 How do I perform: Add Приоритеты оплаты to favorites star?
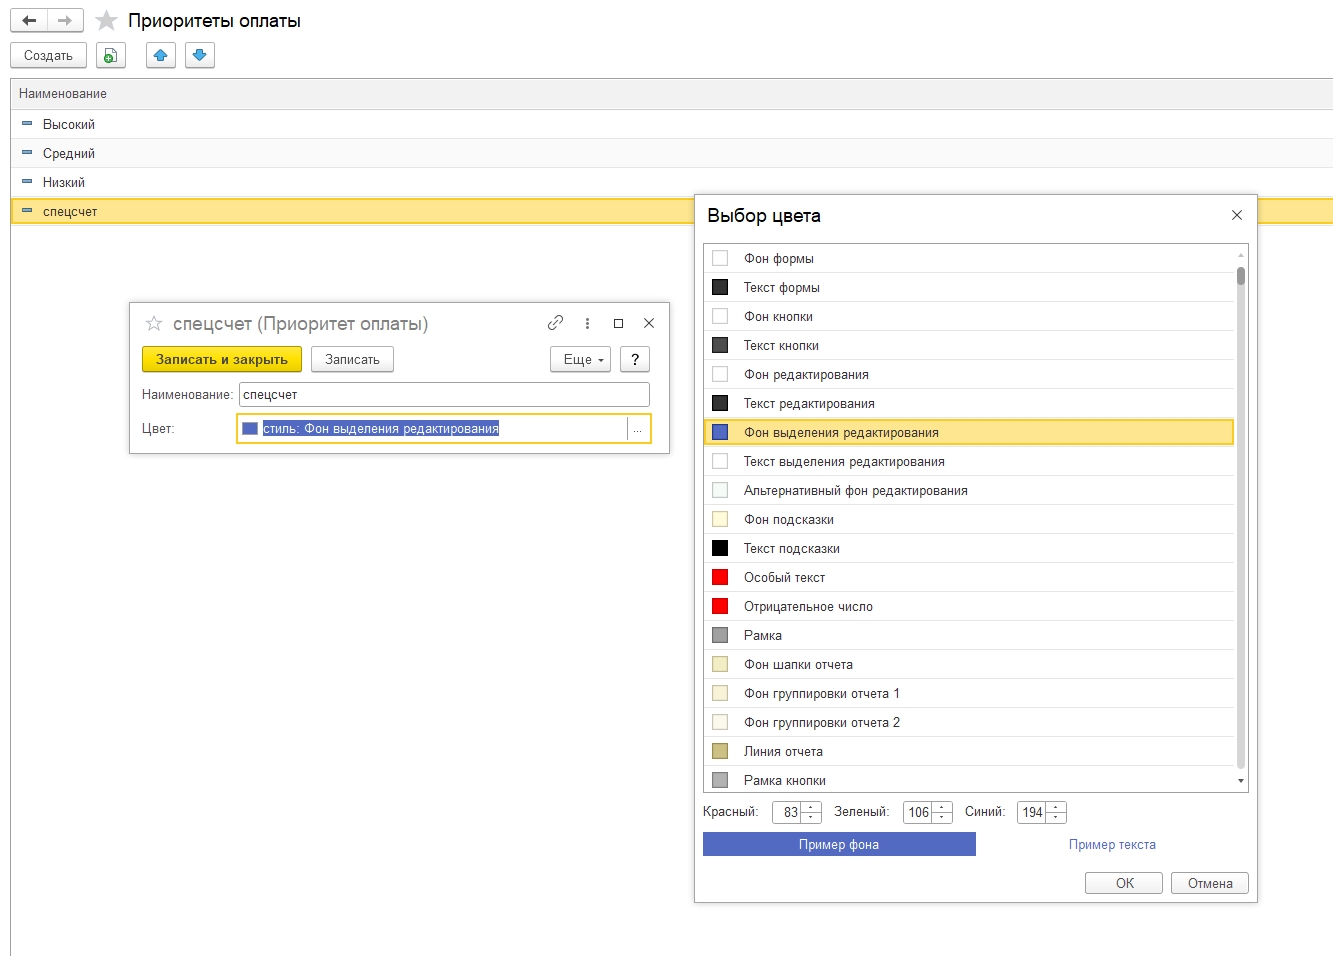(106, 21)
